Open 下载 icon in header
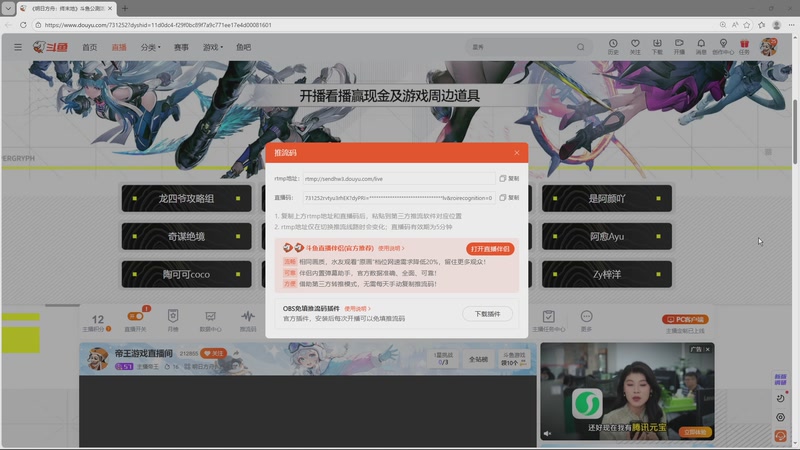 coord(657,46)
